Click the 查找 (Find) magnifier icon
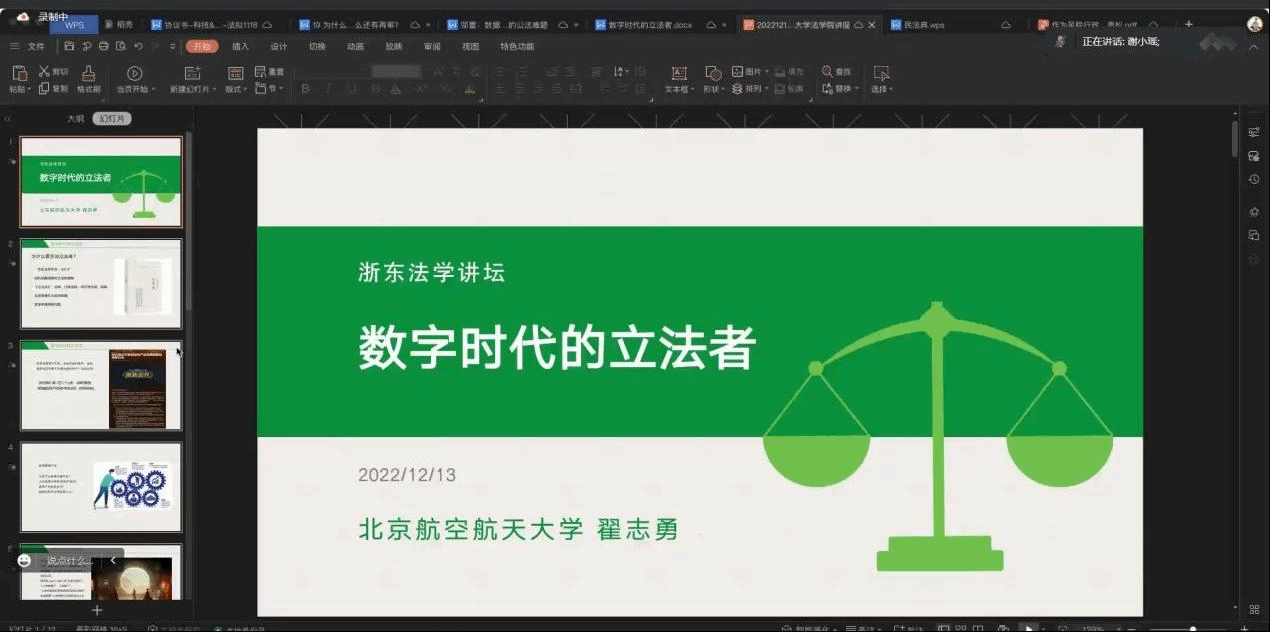This screenshot has width=1270, height=632. tap(828, 72)
